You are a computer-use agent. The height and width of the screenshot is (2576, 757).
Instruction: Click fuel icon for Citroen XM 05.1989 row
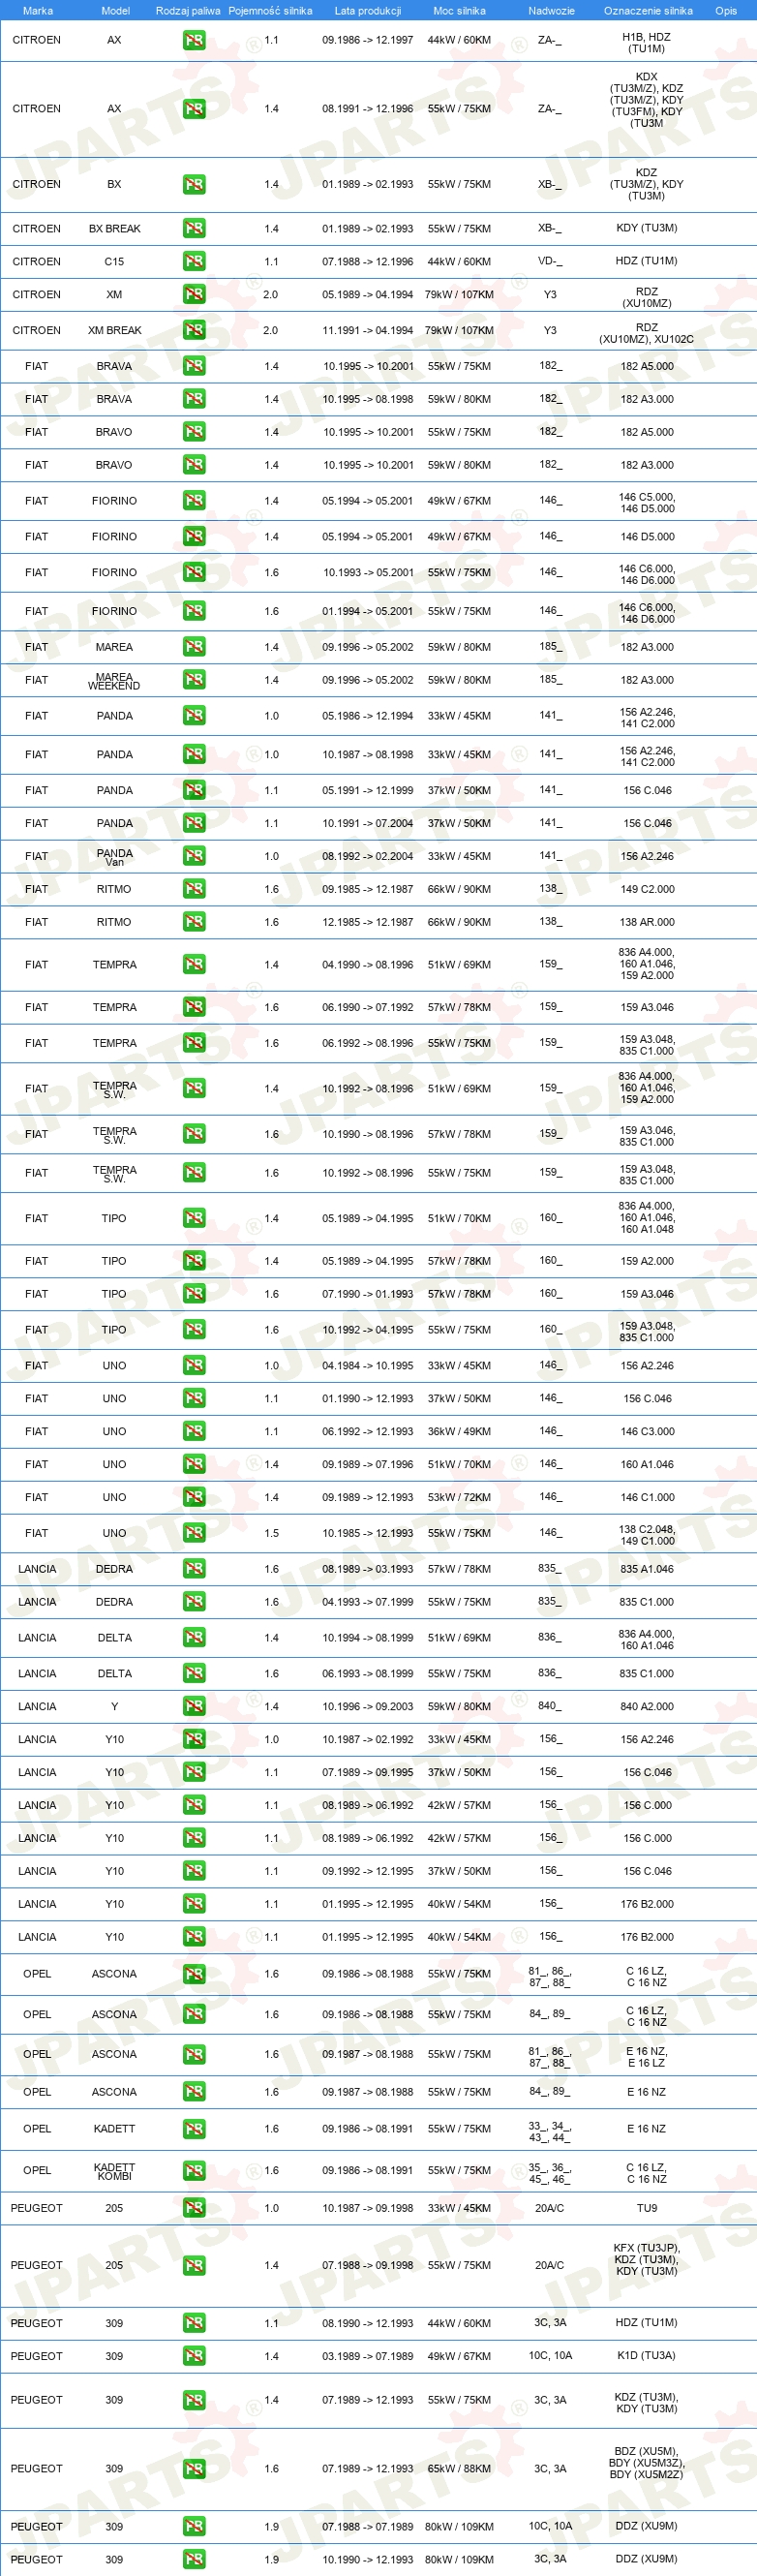194,294
